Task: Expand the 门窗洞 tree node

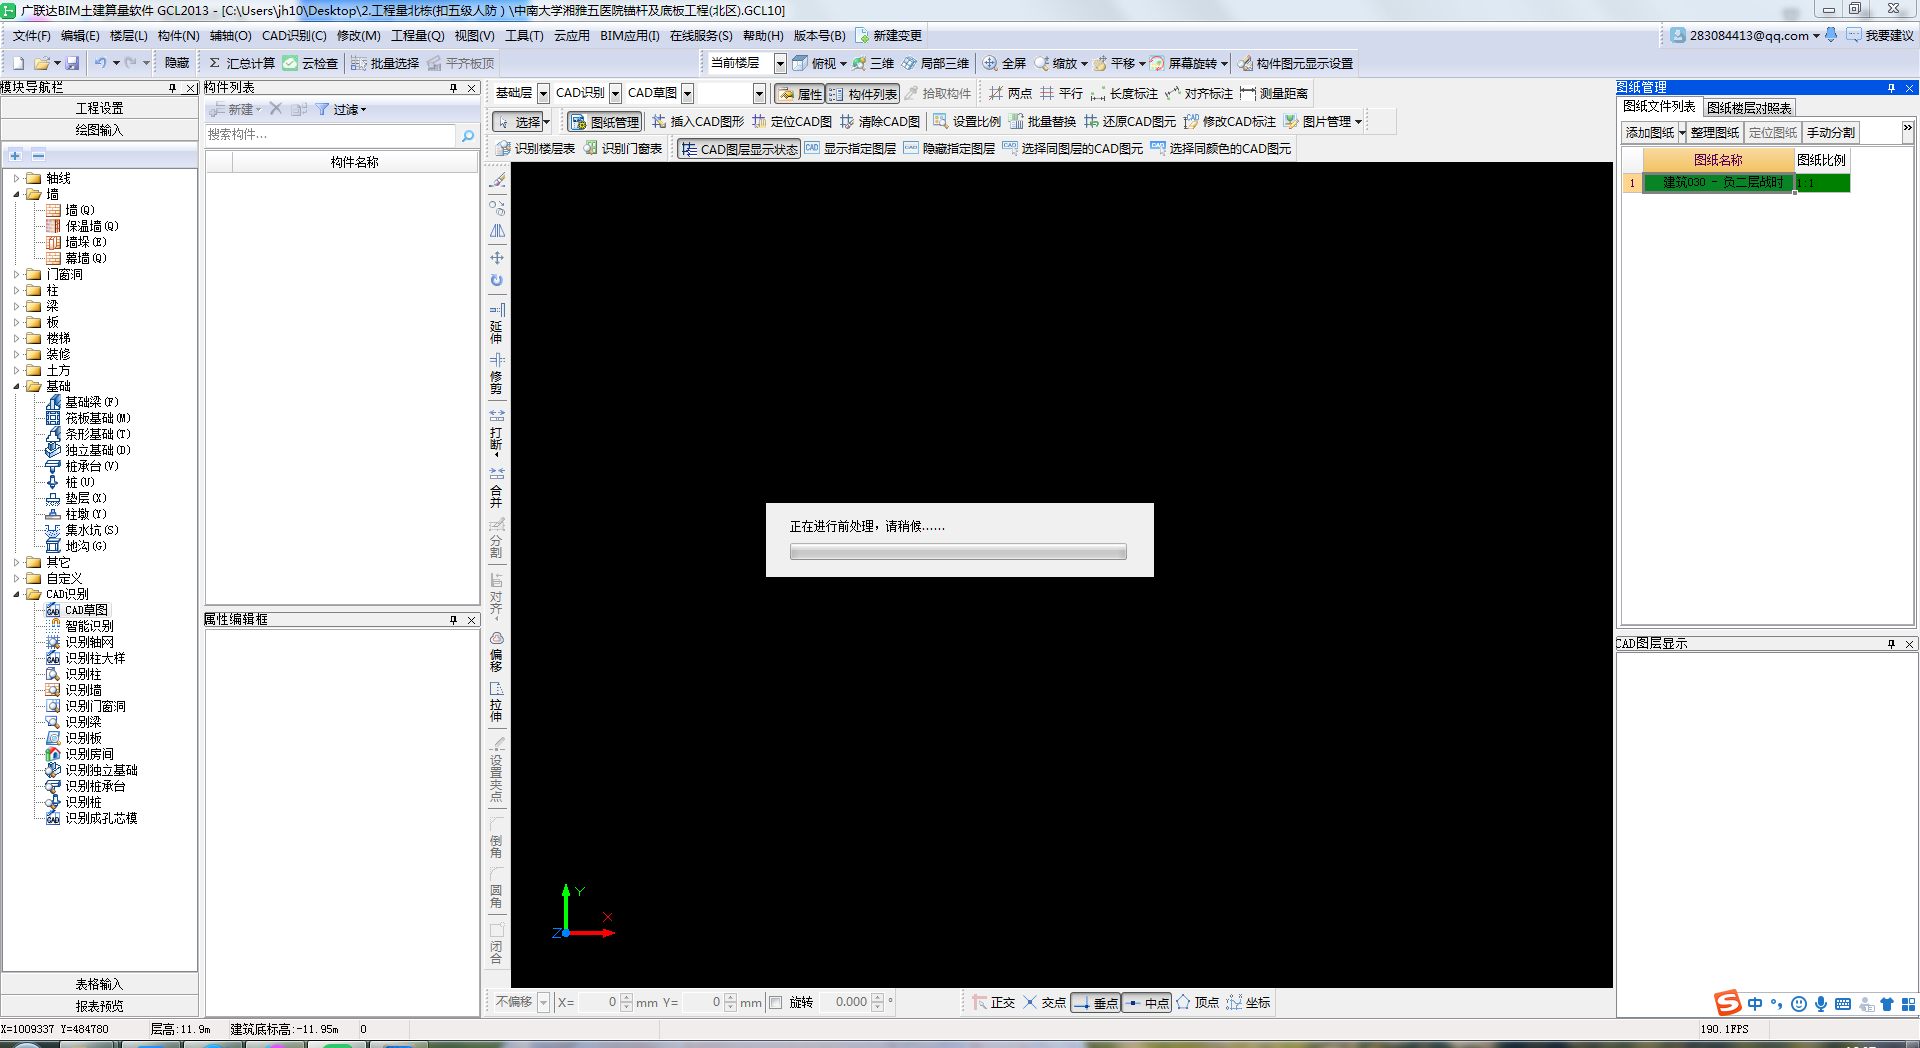Action: click(x=16, y=274)
